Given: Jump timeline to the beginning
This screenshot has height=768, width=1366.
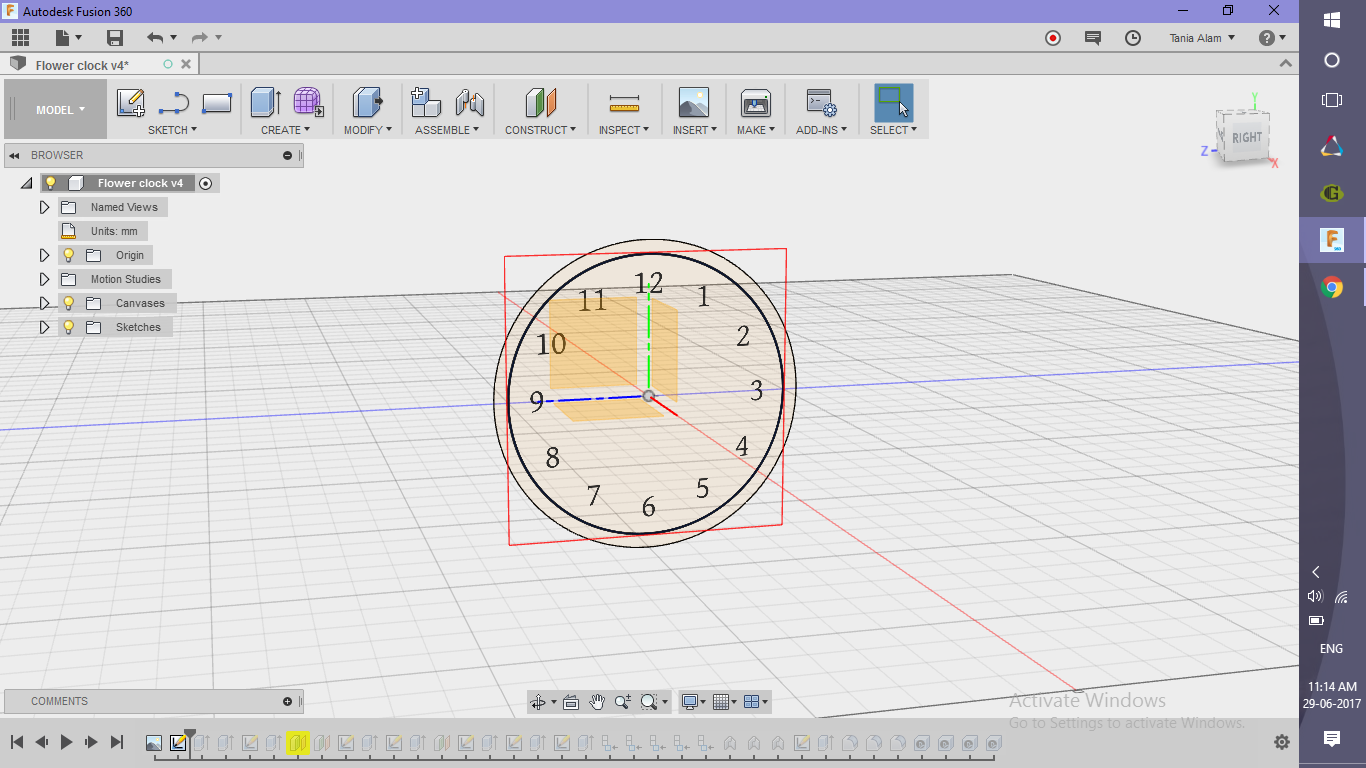Looking at the screenshot, I should [17, 742].
